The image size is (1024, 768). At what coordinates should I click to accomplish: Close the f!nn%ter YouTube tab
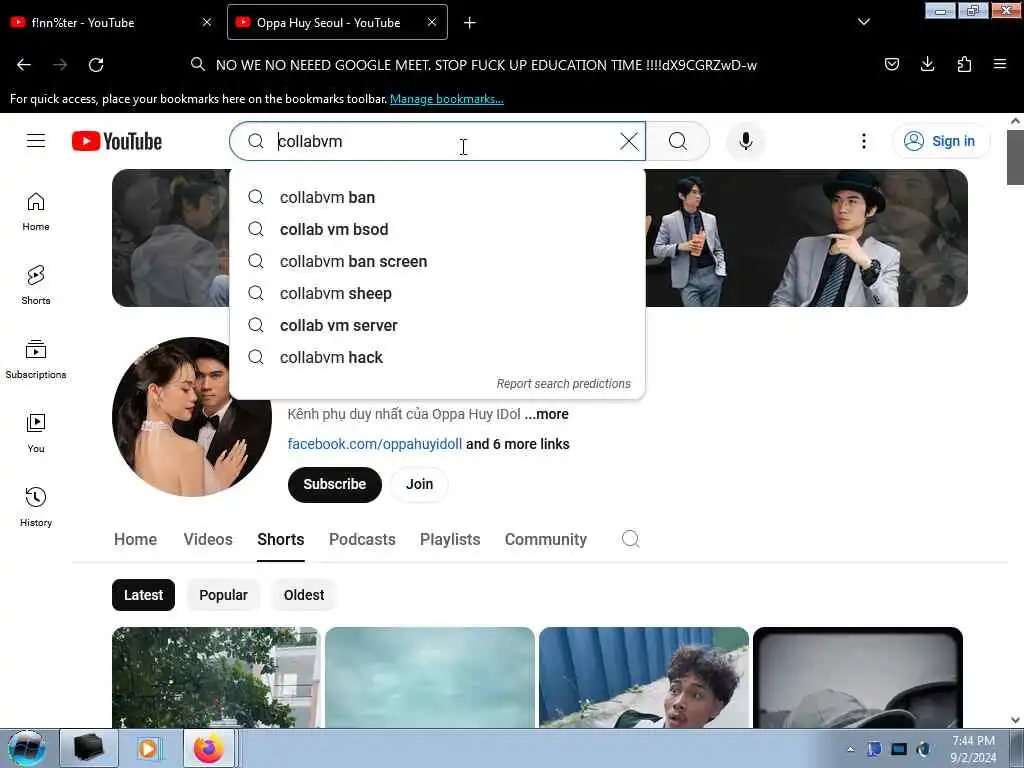pyautogui.click(x=207, y=22)
